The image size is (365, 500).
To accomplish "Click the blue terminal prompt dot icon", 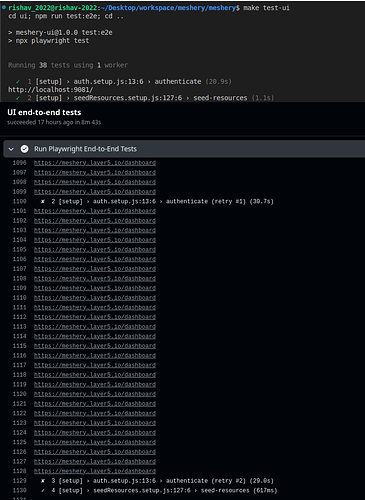I will click(x=4, y=7).
